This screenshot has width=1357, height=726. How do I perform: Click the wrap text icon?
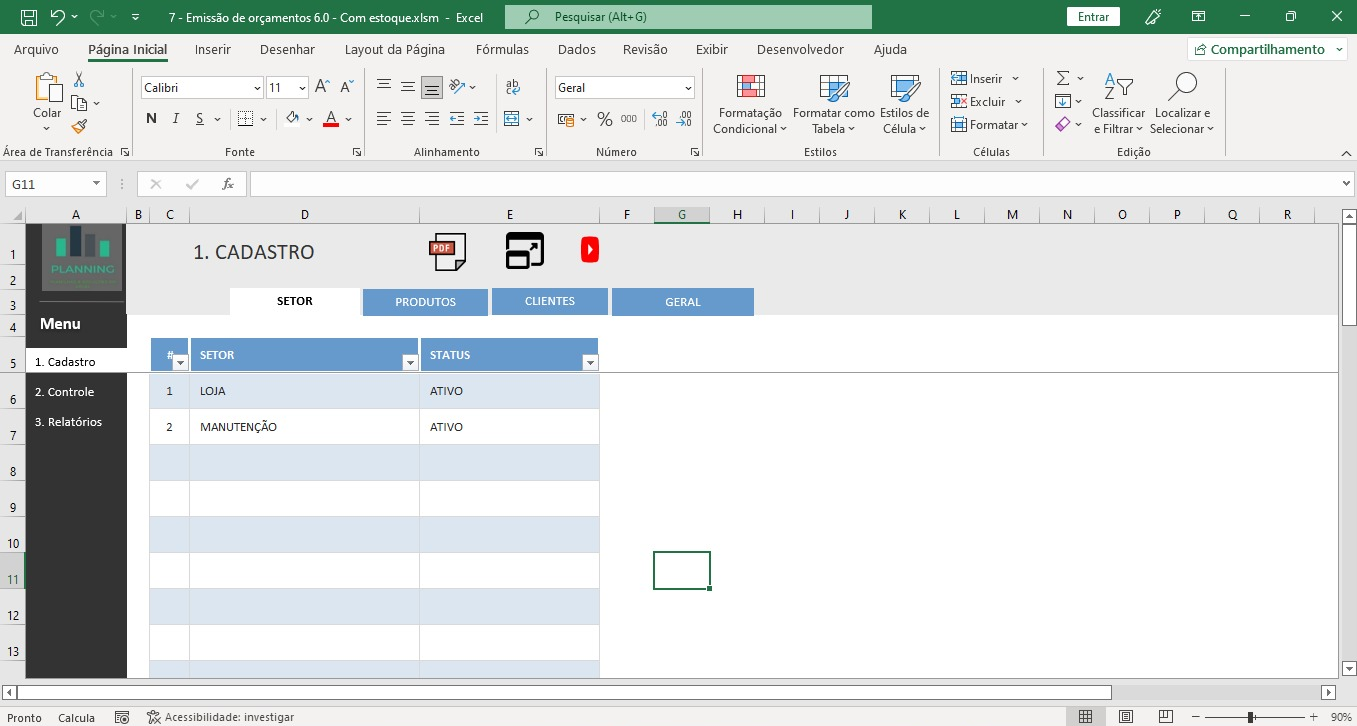pos(513,87)
